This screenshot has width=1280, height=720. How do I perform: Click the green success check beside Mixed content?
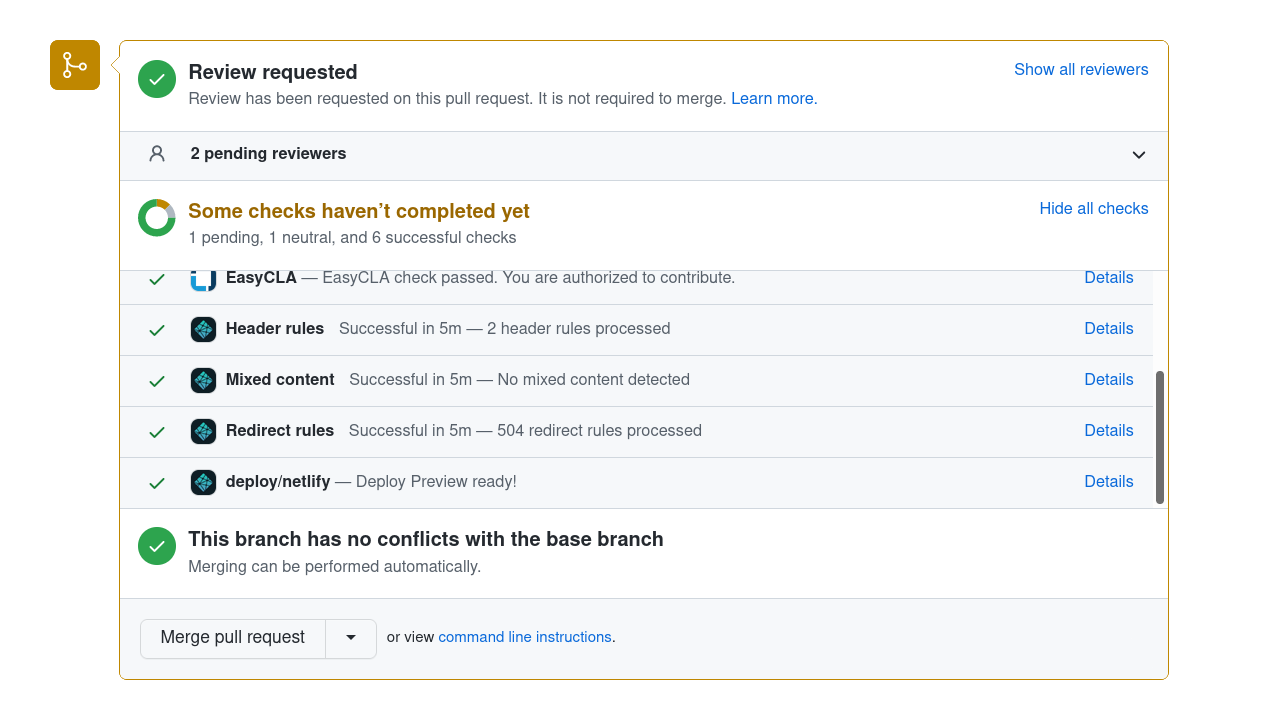tap(157, 380)
